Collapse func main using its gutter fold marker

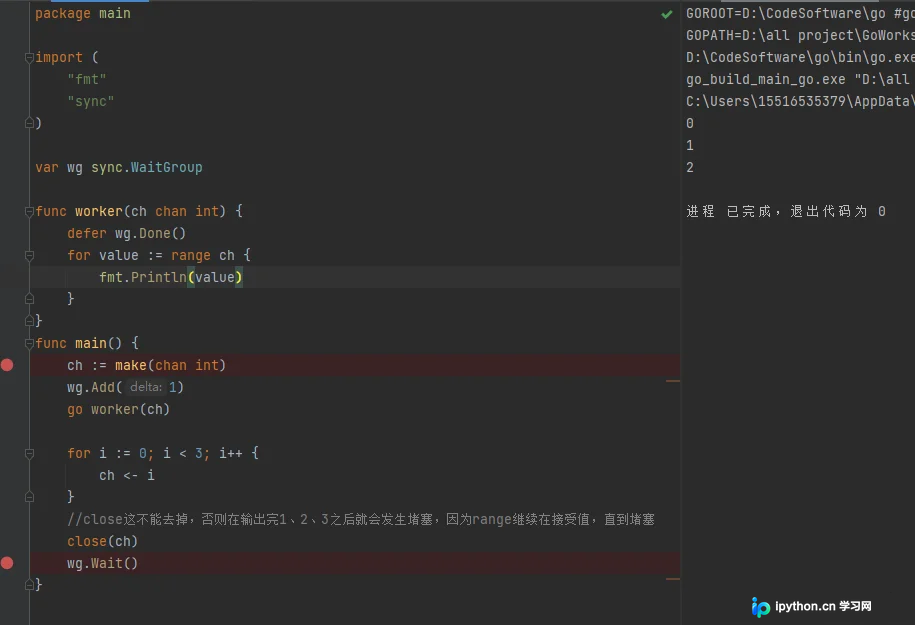[x=29, y=343]
